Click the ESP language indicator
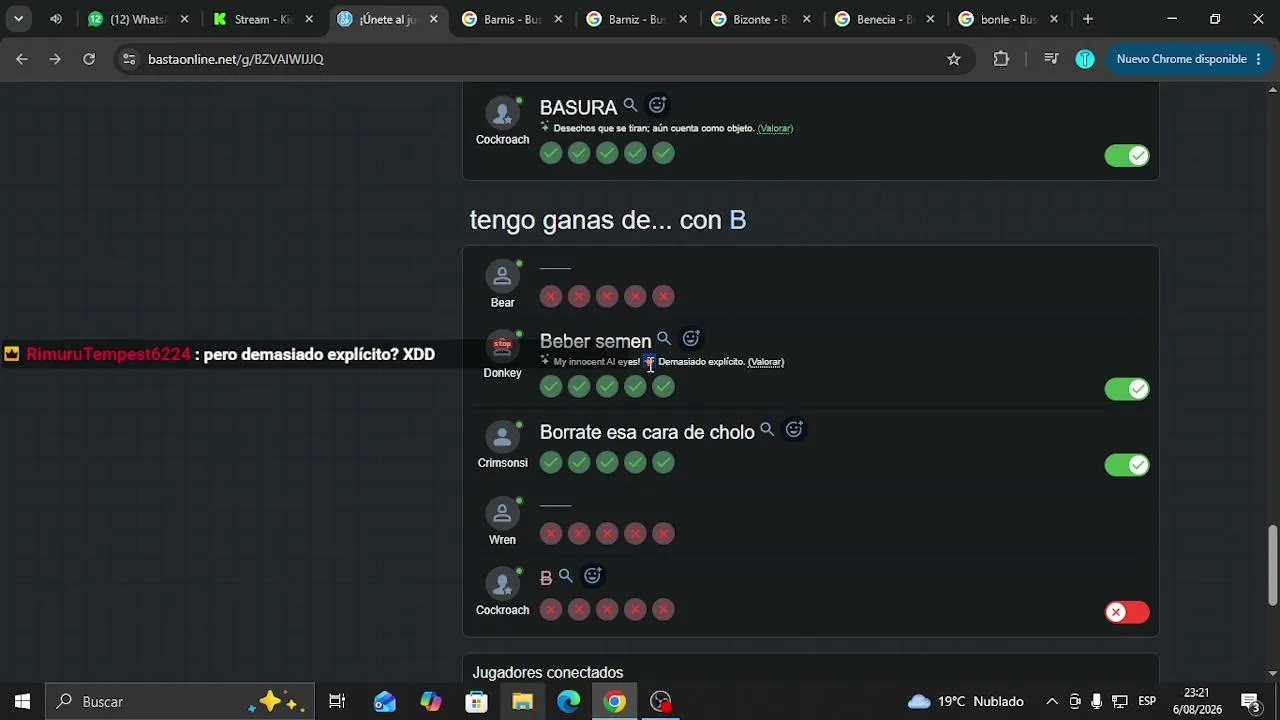This screenshot has height=720, width=1280. 1147,701
